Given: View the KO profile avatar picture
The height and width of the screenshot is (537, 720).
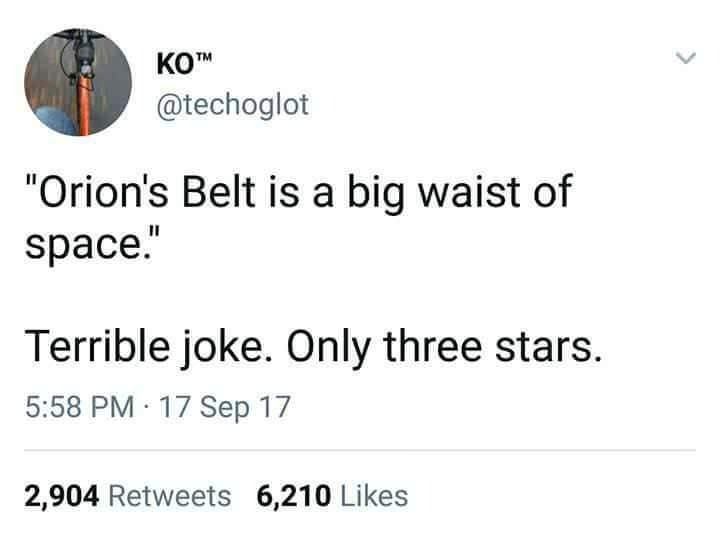Looking at the screenshot, I should pyautogui.click(x=78, y=83).
